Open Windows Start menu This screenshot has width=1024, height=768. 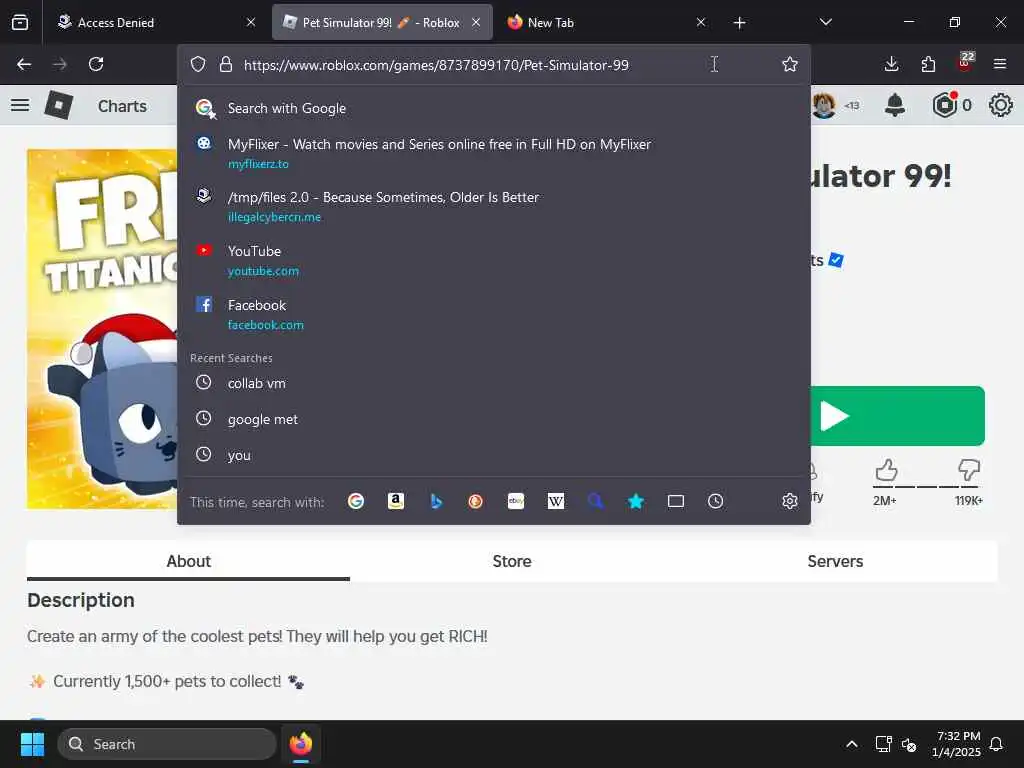coord(32,744)
